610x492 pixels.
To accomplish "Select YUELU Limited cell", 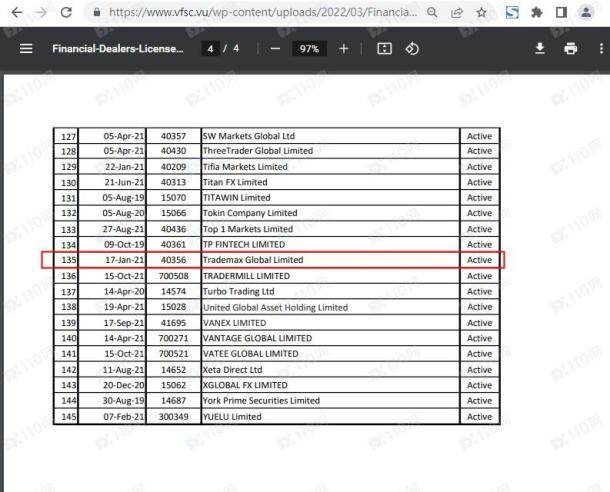I will coord(330,417).
